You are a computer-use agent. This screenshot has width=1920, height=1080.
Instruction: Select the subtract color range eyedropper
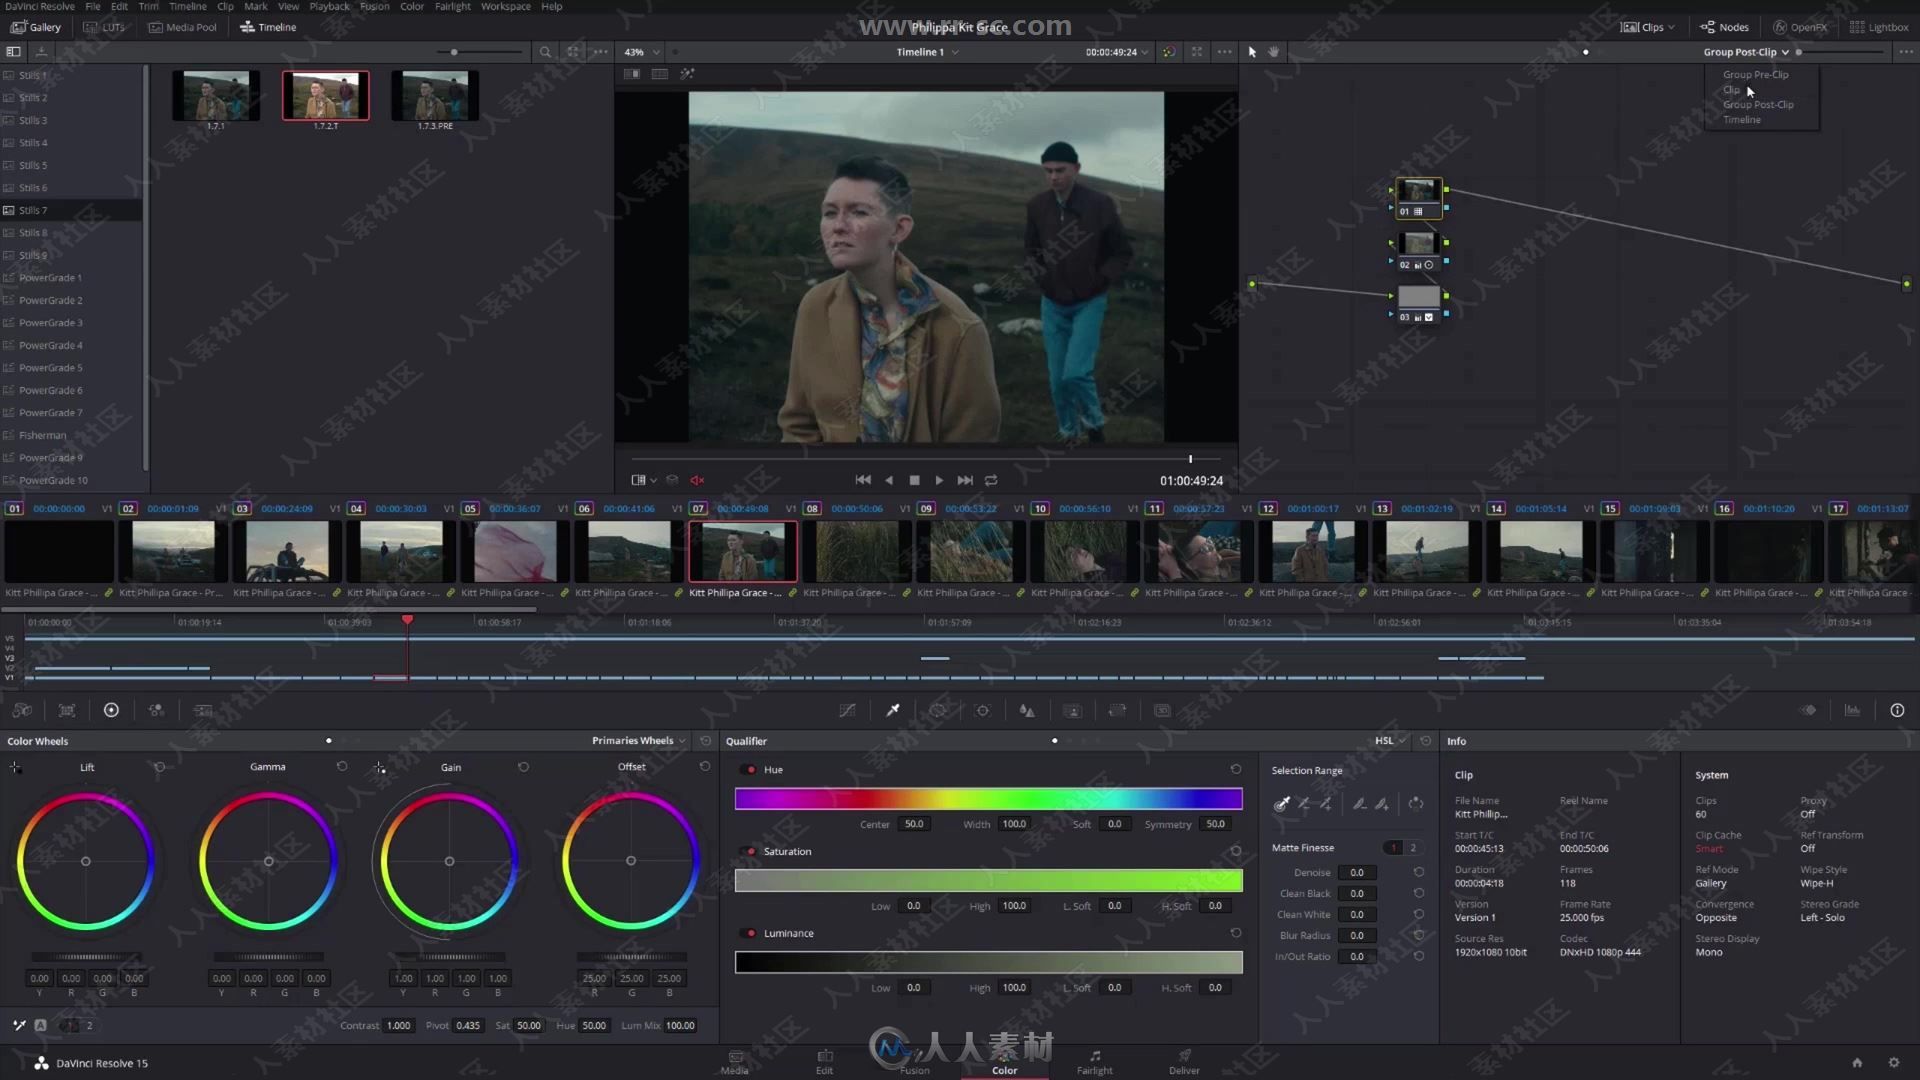point(1304,804)
